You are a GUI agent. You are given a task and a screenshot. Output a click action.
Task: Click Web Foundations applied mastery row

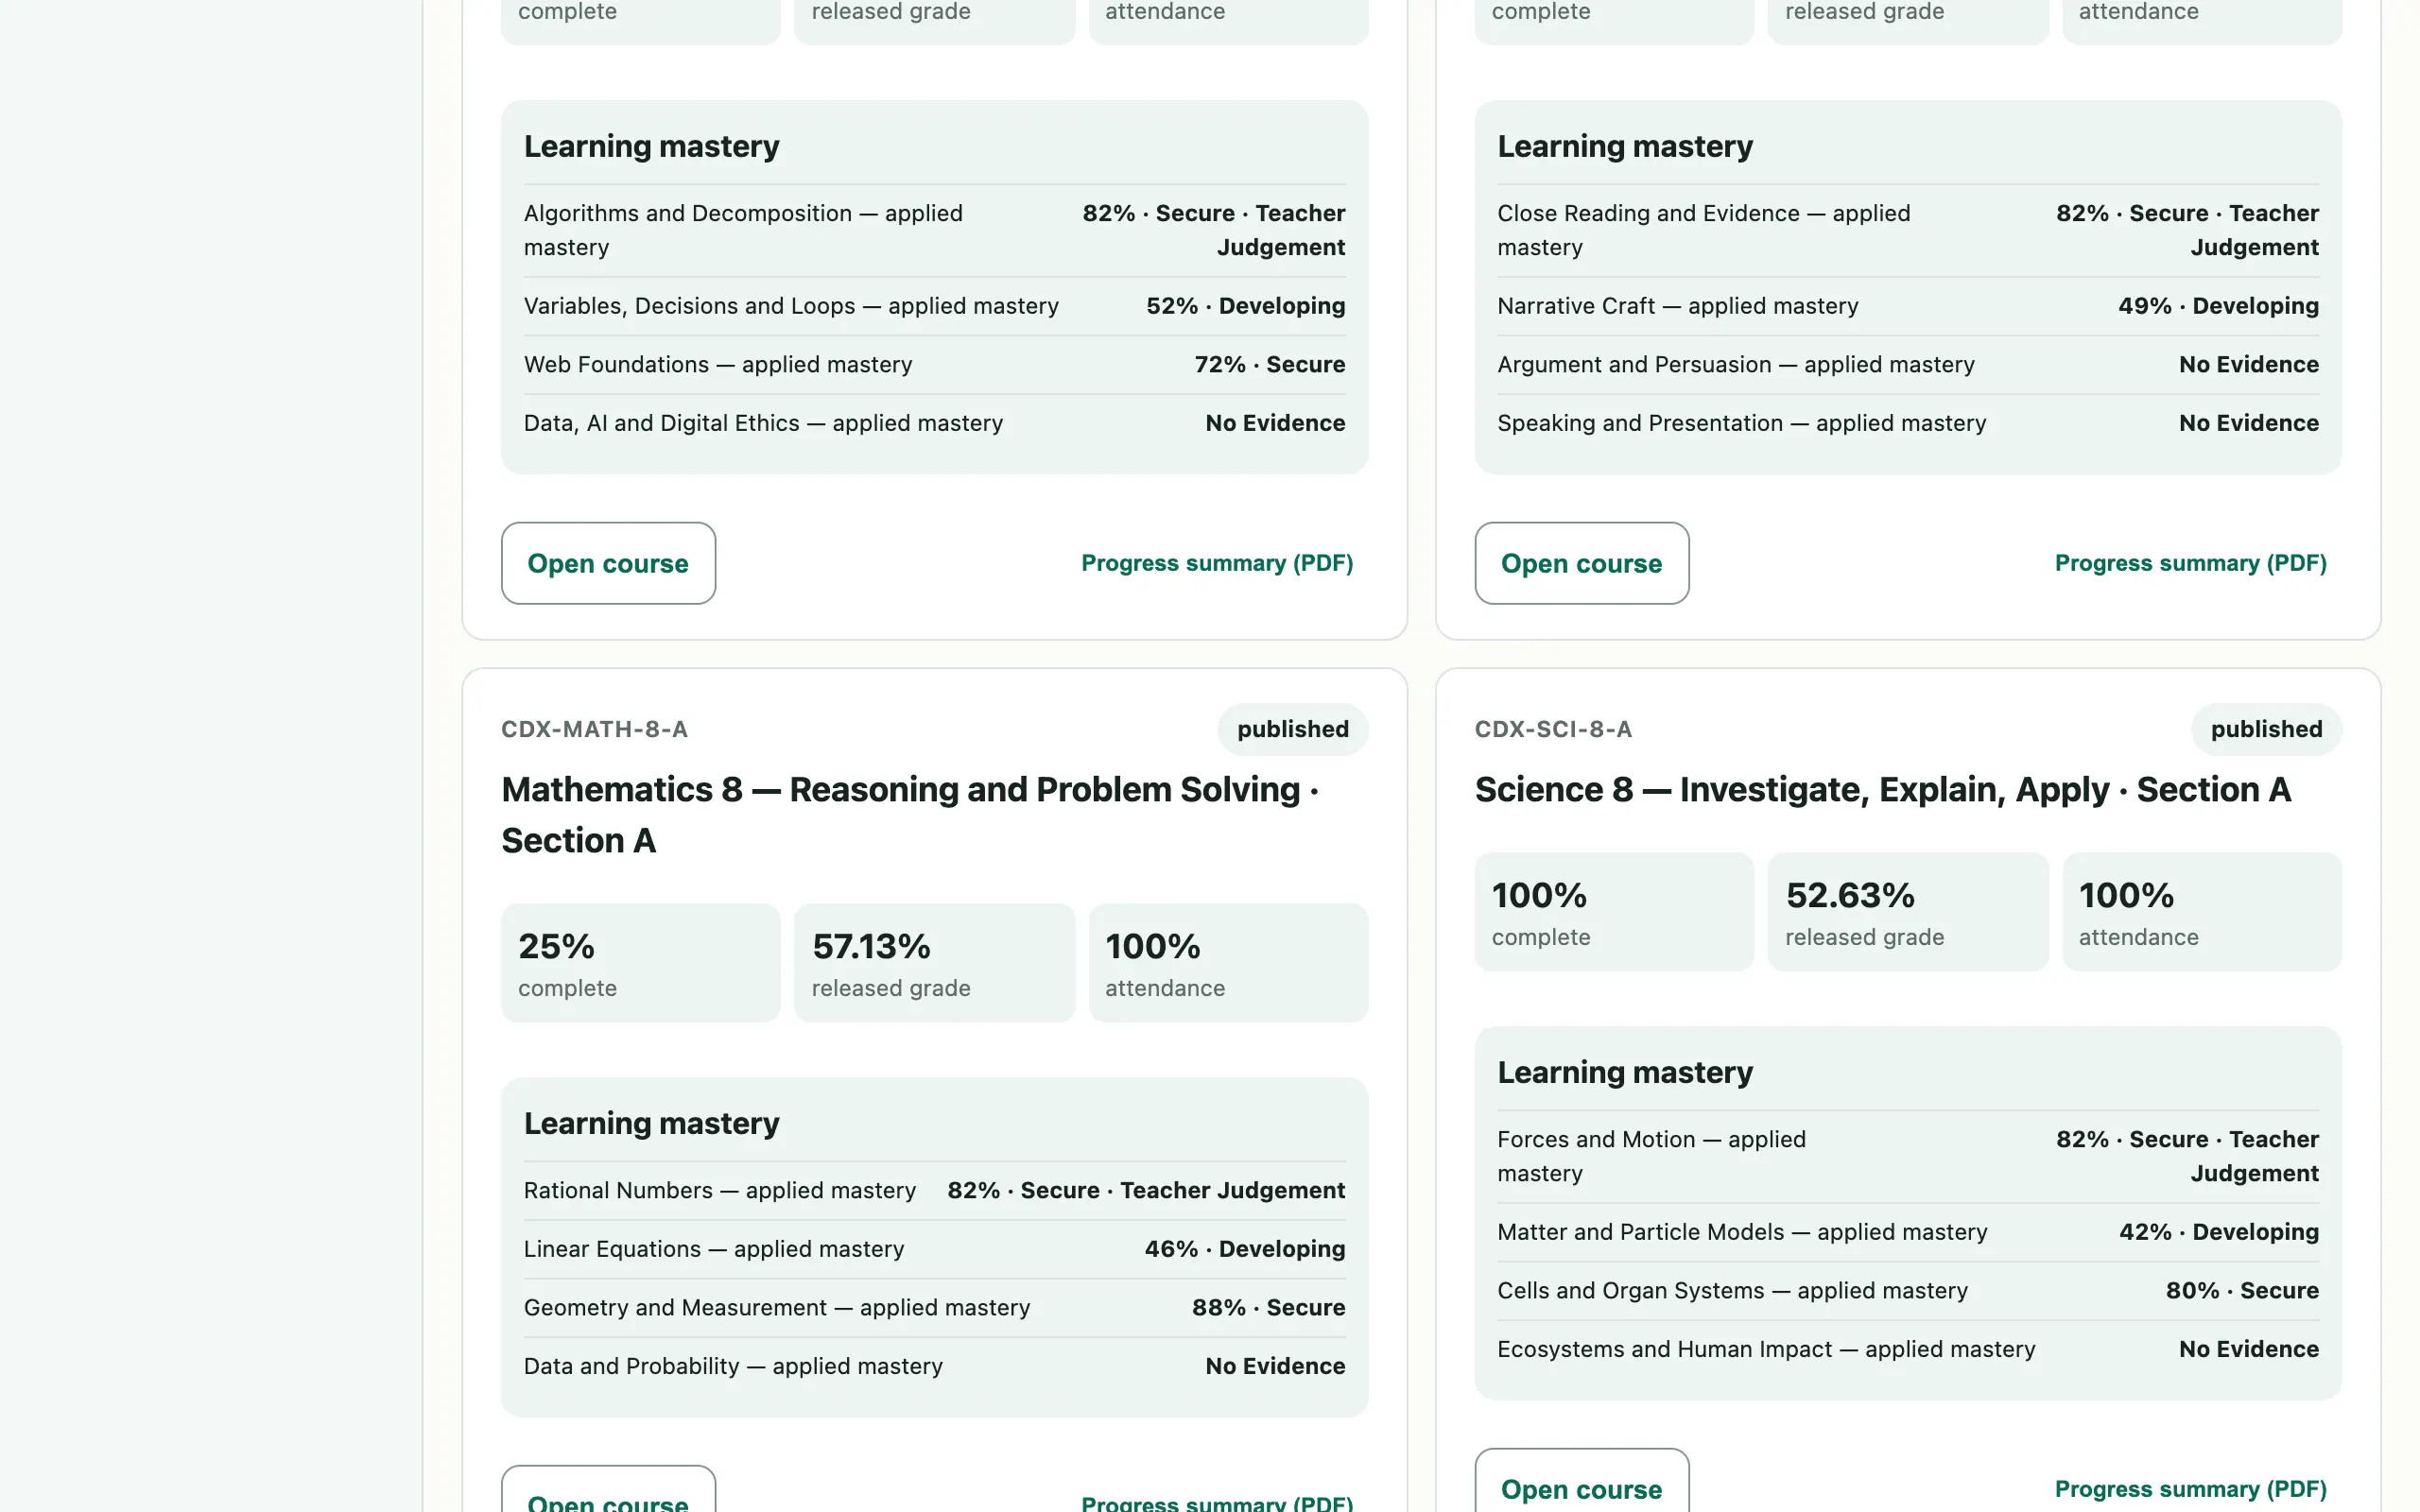coord(934,365)
